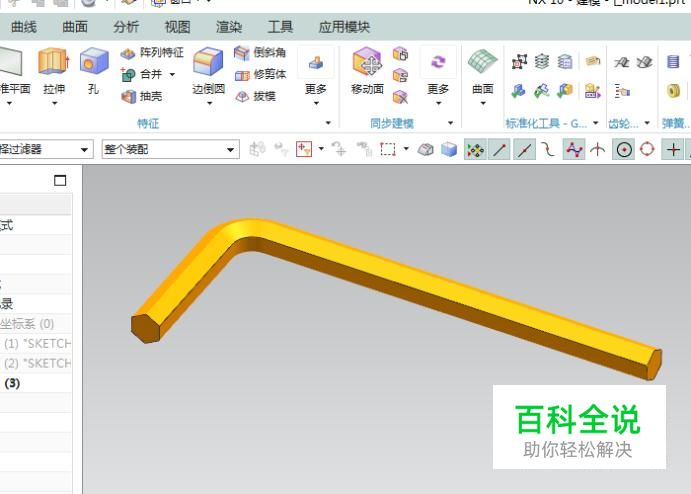Open the selection filter dropdown
691x494 pixels.
[46, 149]
